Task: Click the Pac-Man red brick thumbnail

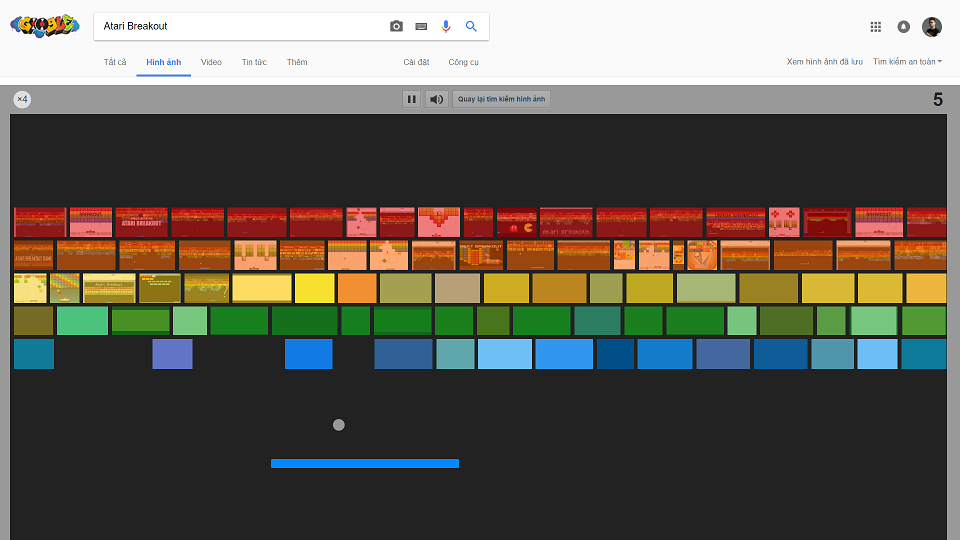Action: click(x=517, y=222)
